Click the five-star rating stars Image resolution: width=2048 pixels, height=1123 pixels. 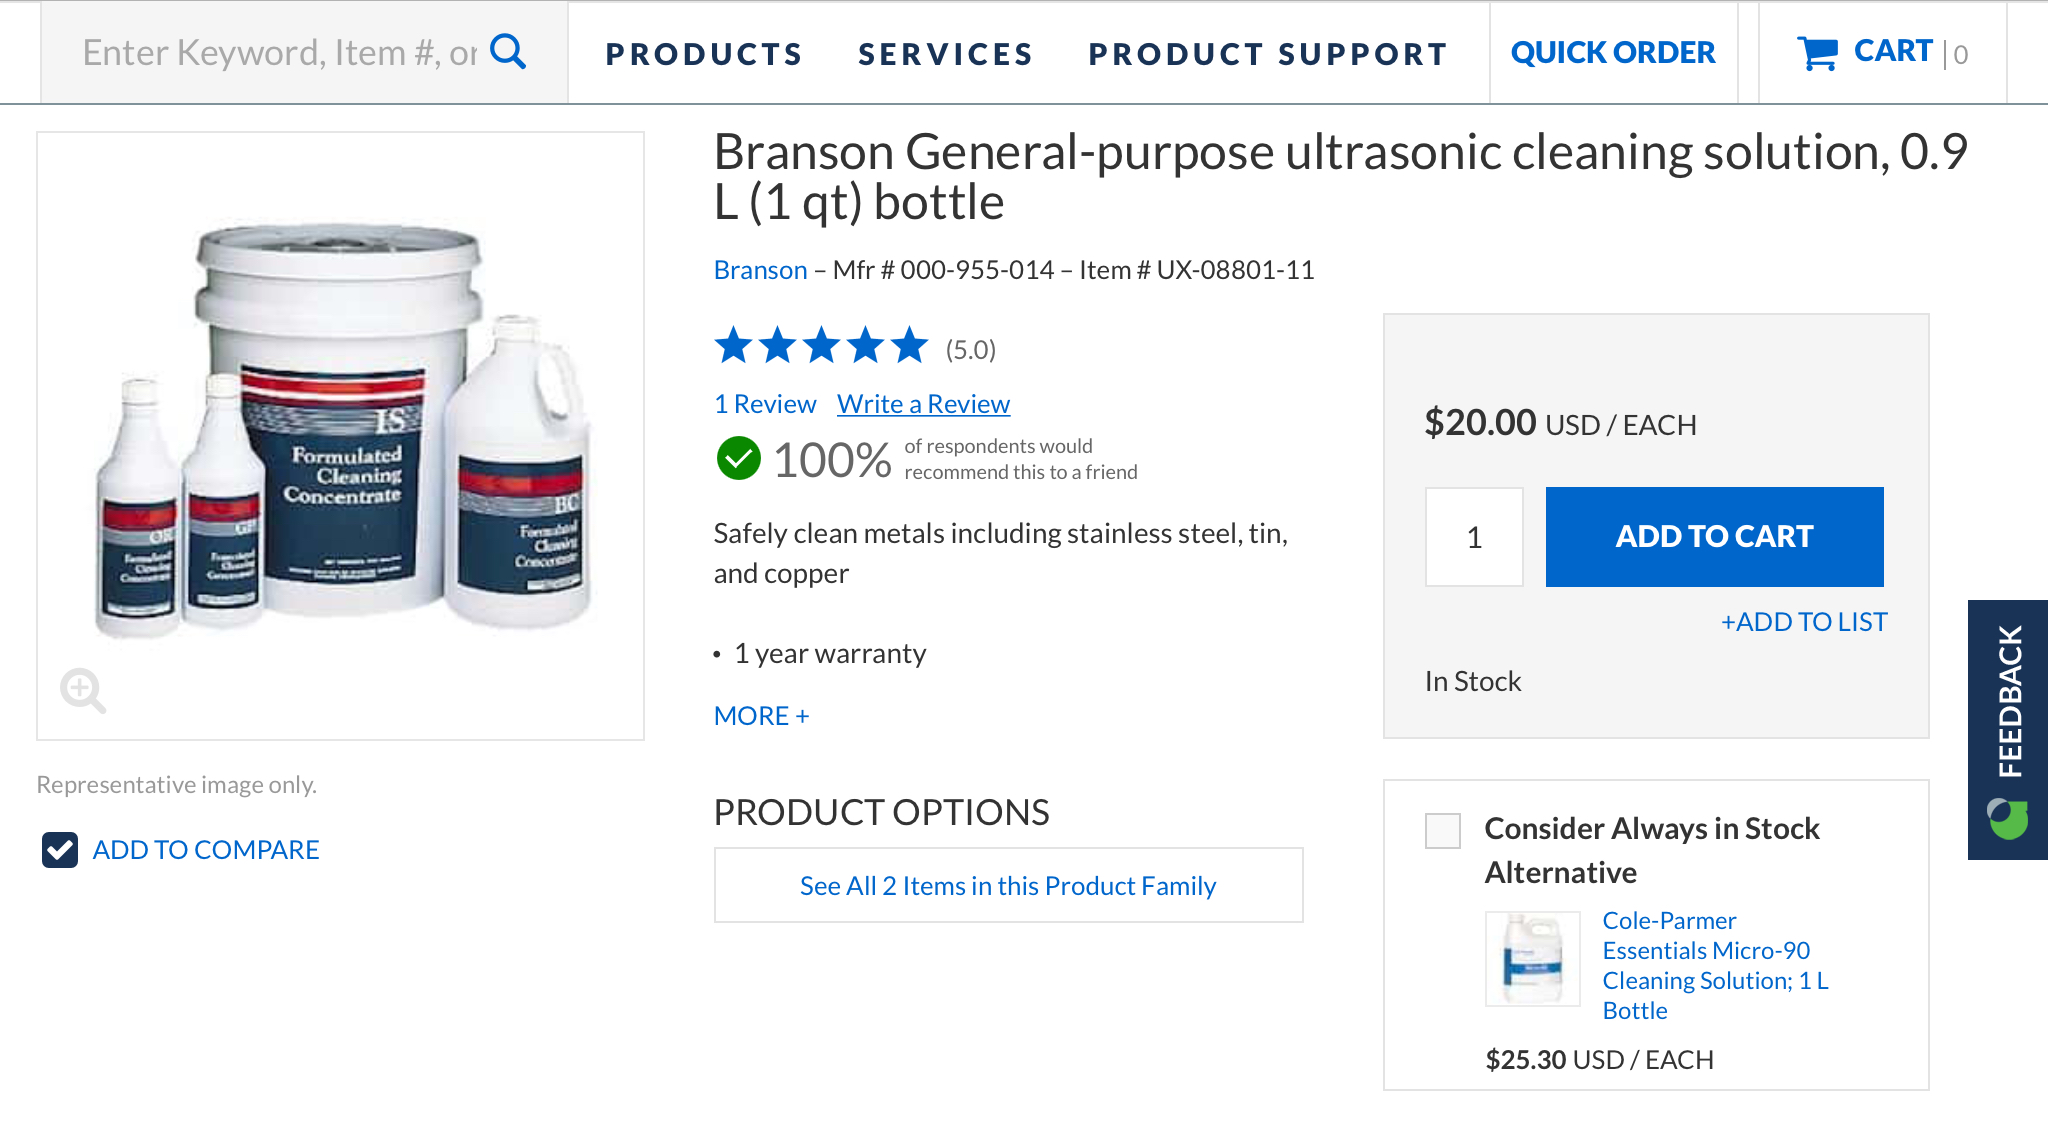pos(821,346)
